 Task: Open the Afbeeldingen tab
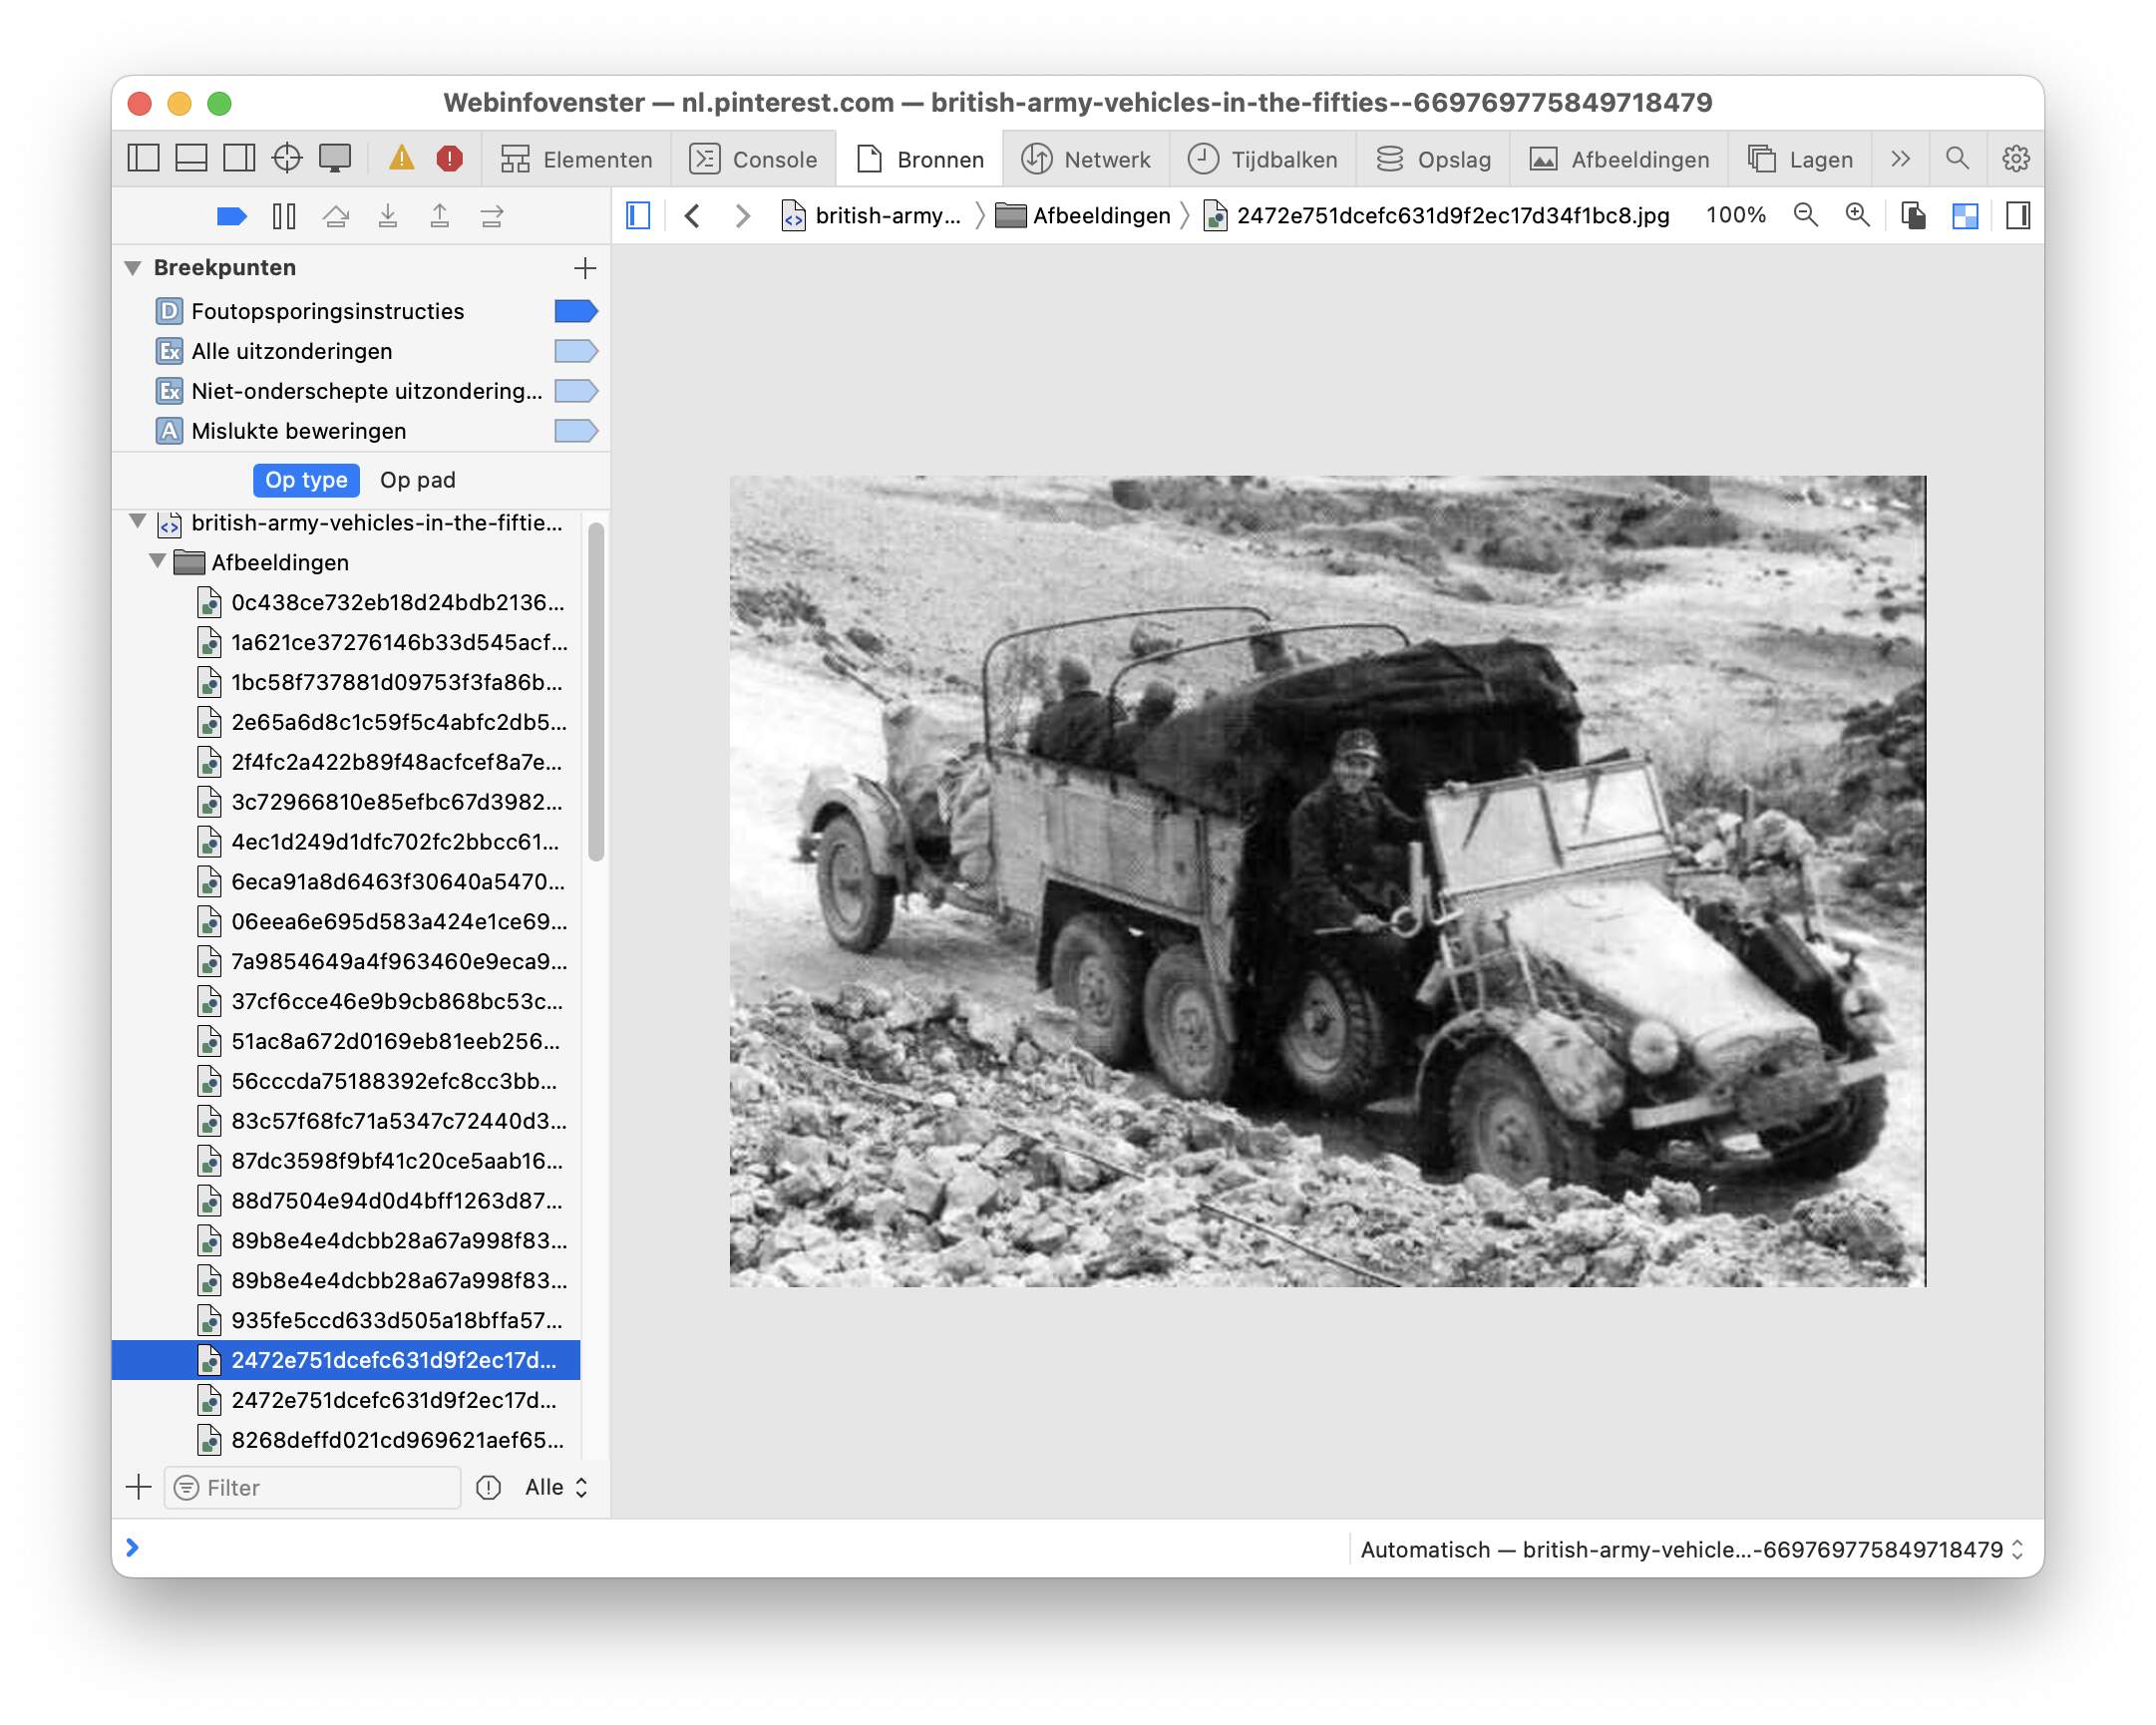click(1619, 159)
